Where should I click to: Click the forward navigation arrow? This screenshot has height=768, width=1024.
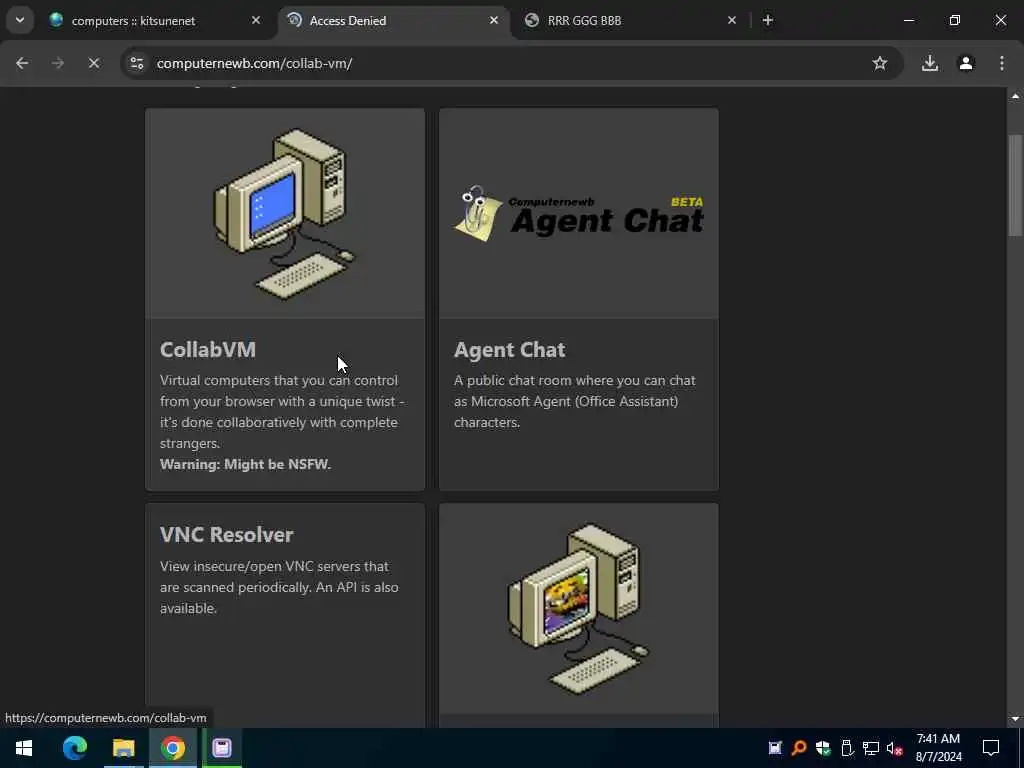(58, 63)
